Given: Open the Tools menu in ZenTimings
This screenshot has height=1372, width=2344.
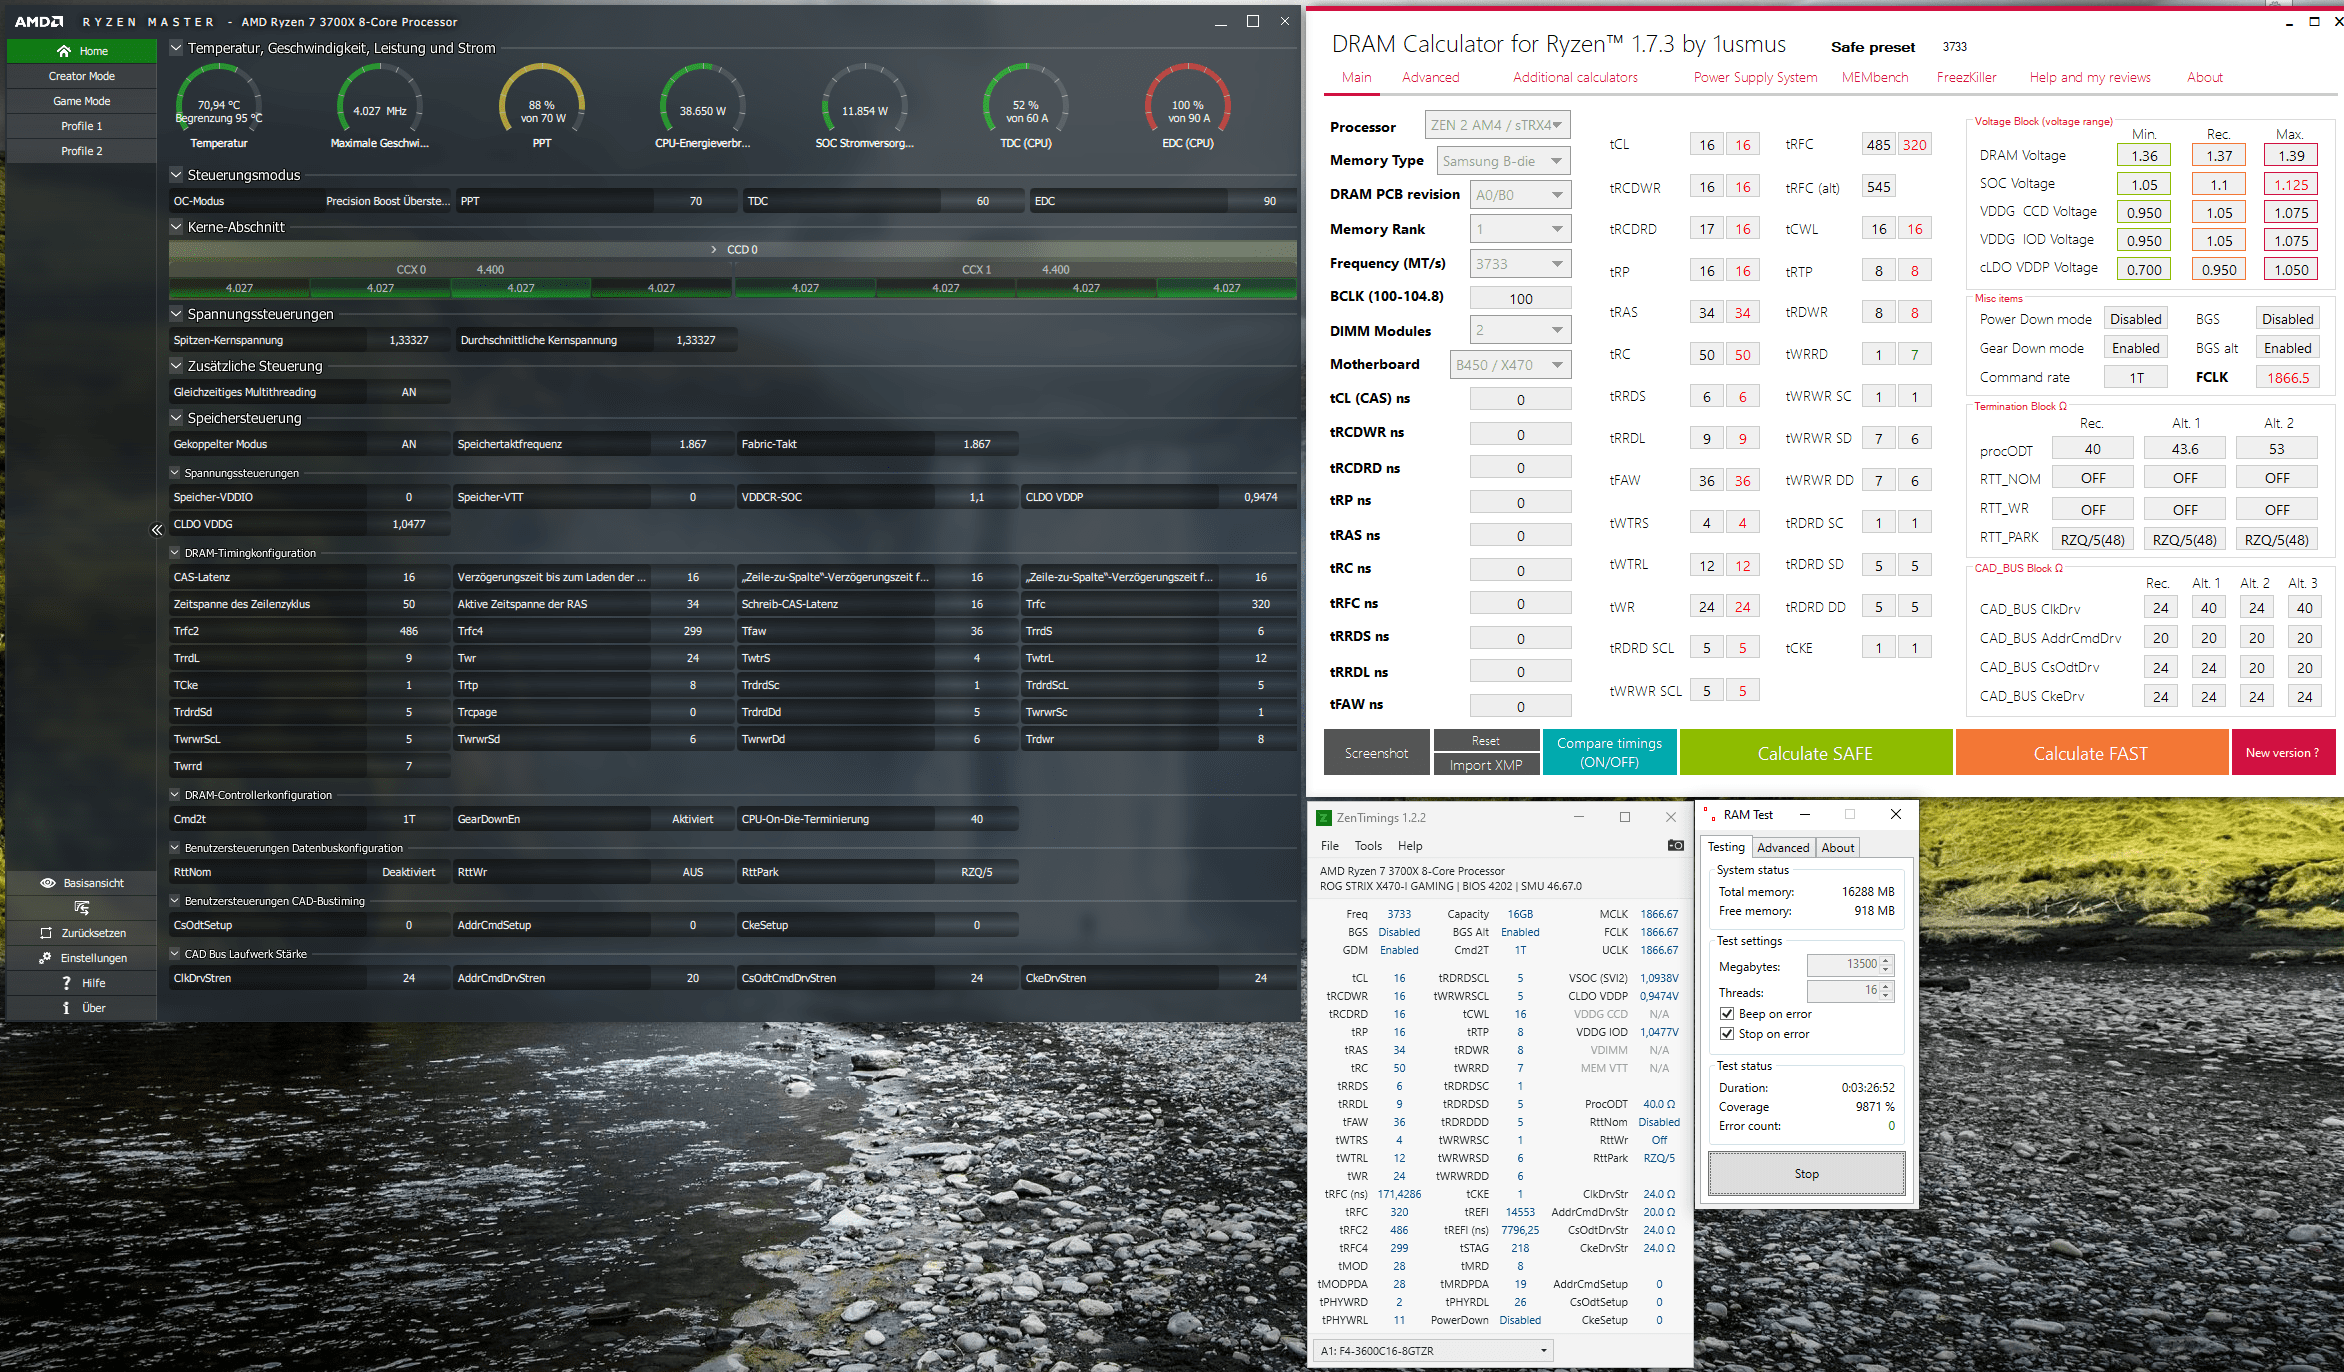Looking at the screenshot, I should pyautogui.click(x=1368, y=846).
